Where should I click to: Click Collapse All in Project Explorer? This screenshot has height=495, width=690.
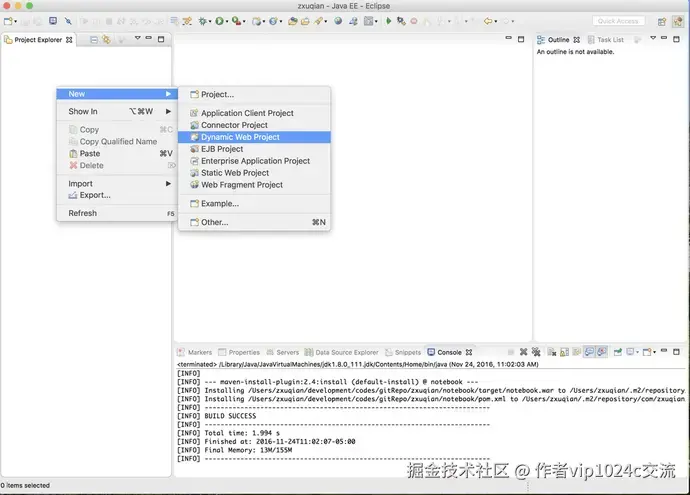[94, 40]
